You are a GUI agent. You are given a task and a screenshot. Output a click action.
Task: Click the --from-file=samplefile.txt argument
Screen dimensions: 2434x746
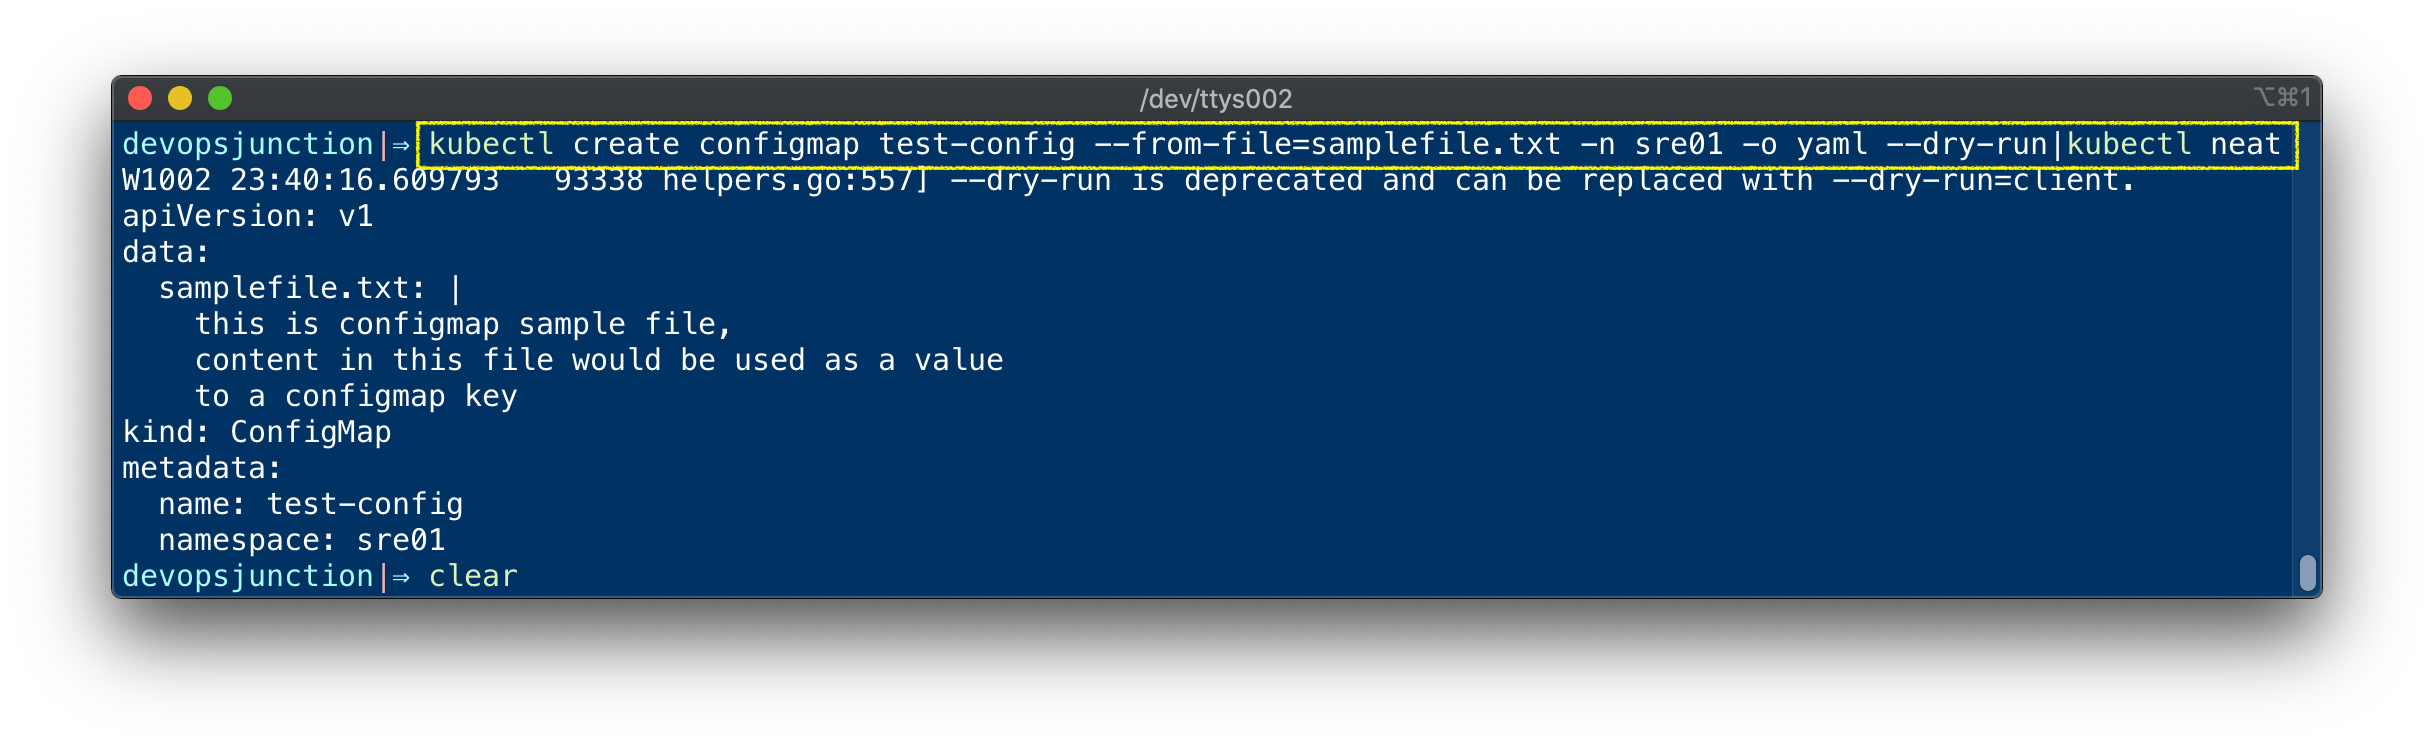coord(1327,145)
